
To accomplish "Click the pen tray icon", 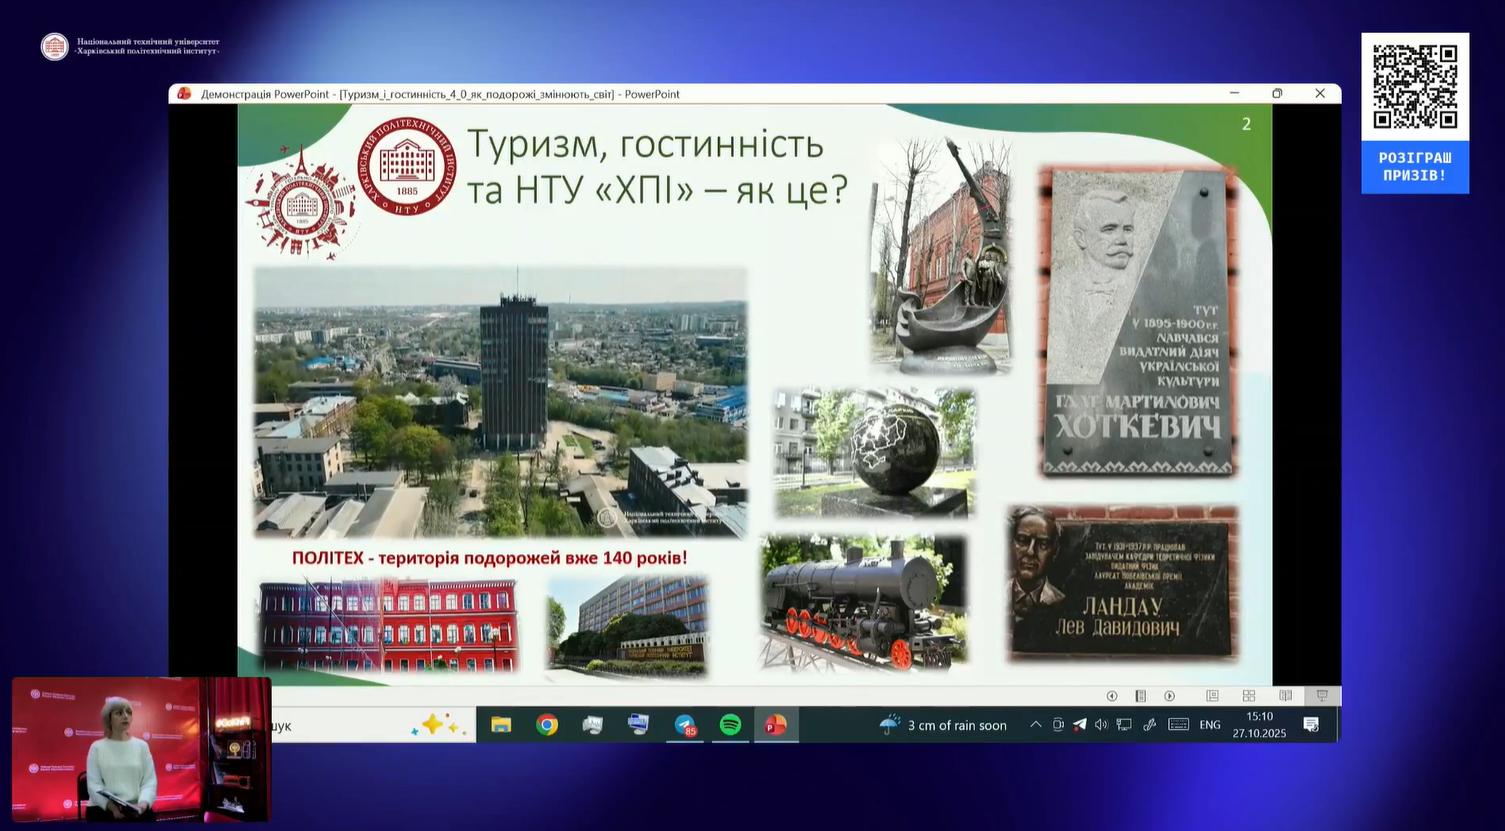I will [1149, 725].
